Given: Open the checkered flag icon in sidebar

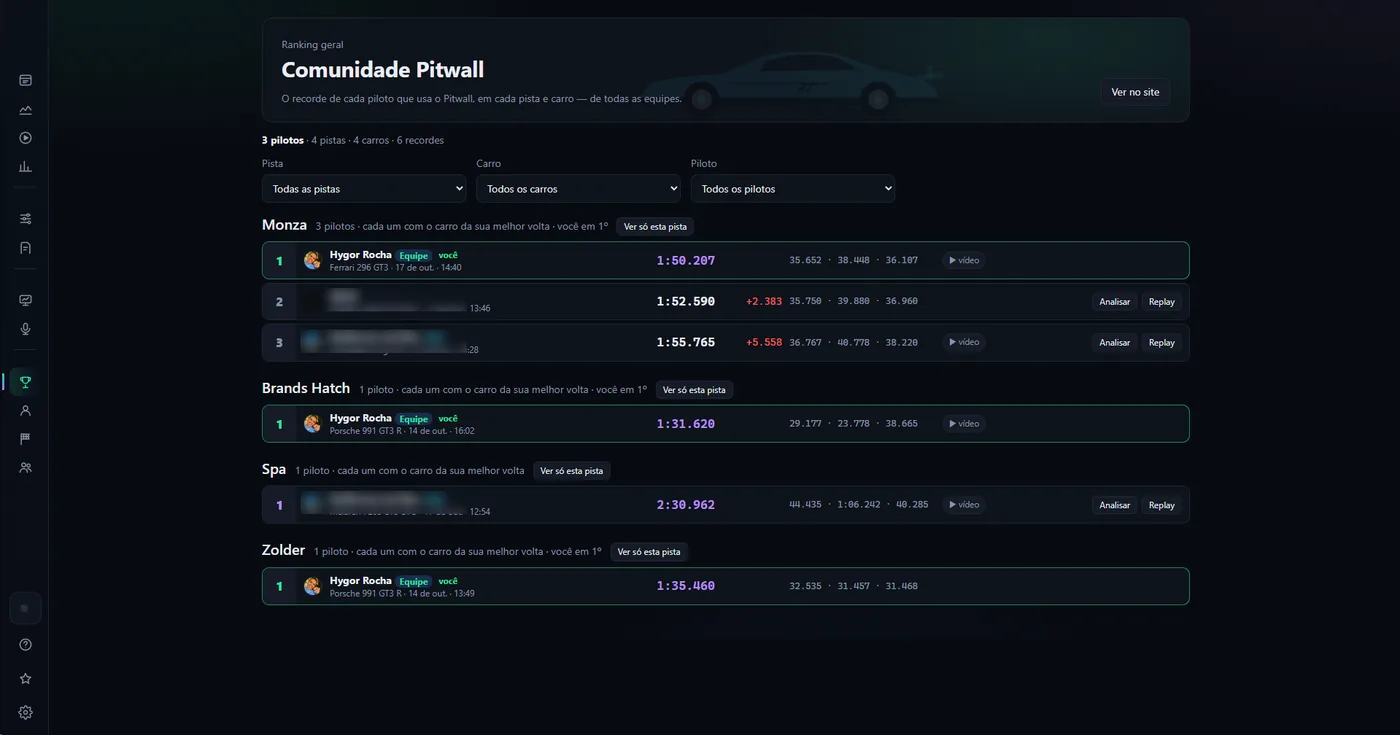Looking at the screenshot, I should tap(25, 439).
